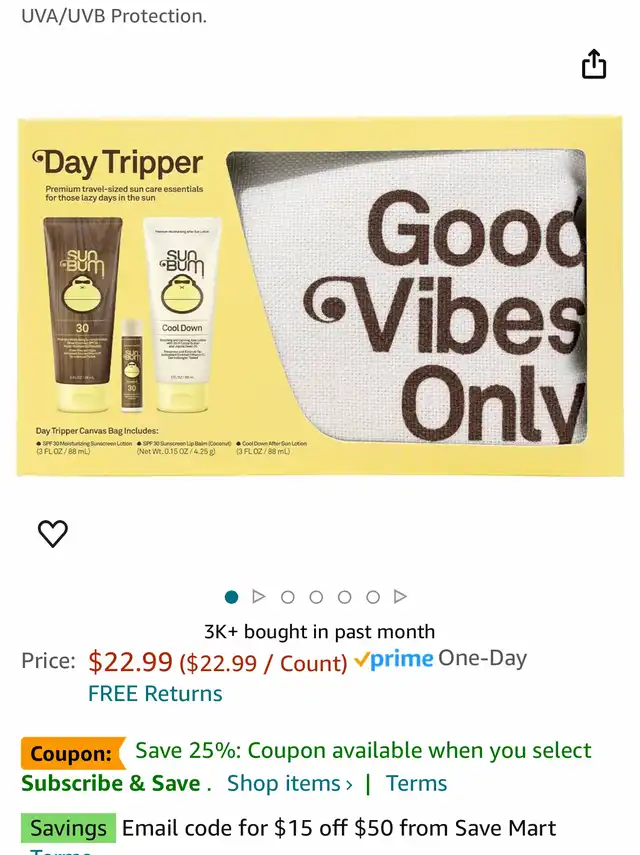Open the first video indicator in carousel
The image size is (640, 855).
(x=259, y=597)
